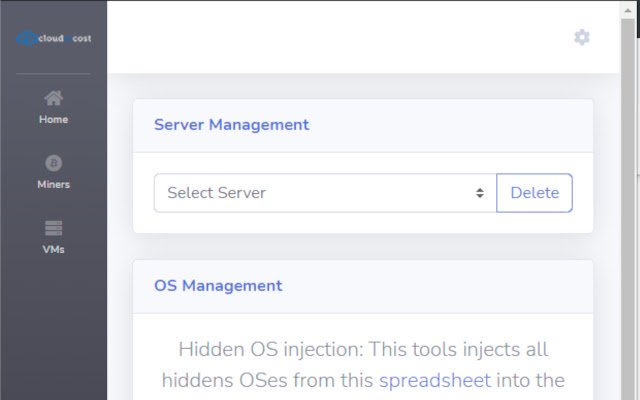The height and width of the screenshot is (400, 640).
Task: Click the OS Management heading
Action: [218, 286]
